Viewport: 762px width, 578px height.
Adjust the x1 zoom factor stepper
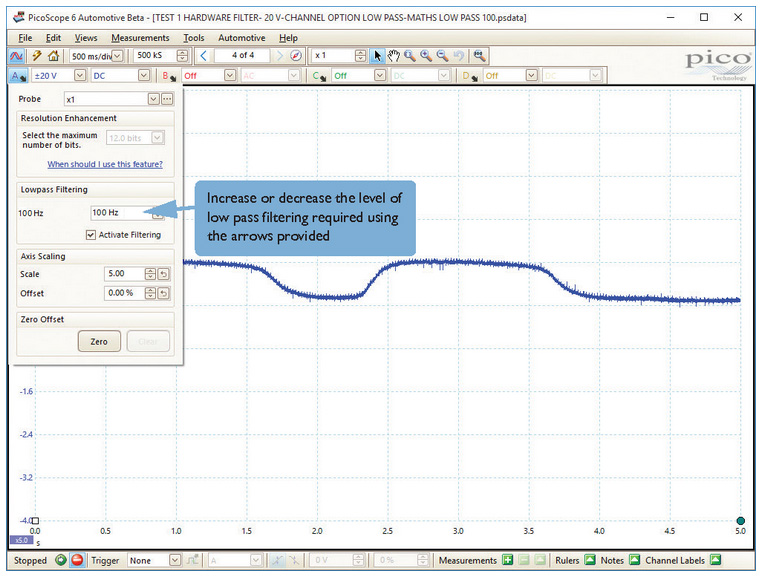coord(361,55)
